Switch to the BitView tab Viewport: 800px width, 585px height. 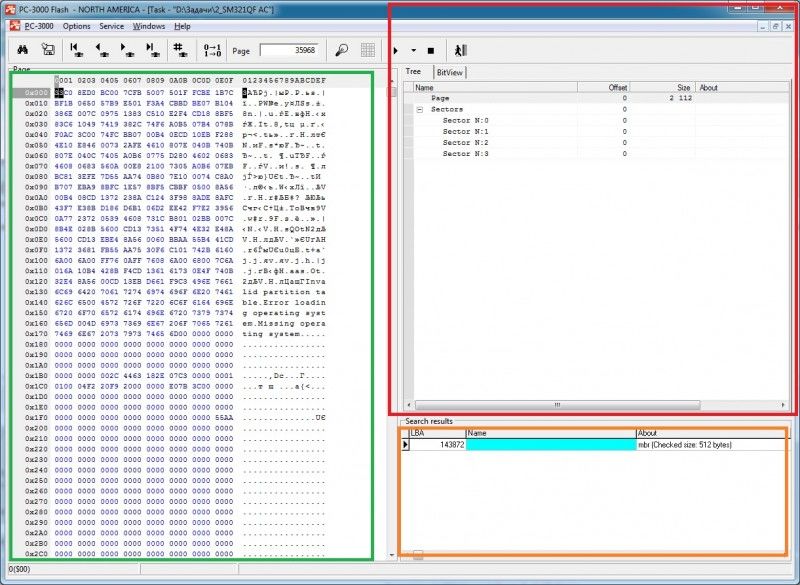(x=449, y=72)
